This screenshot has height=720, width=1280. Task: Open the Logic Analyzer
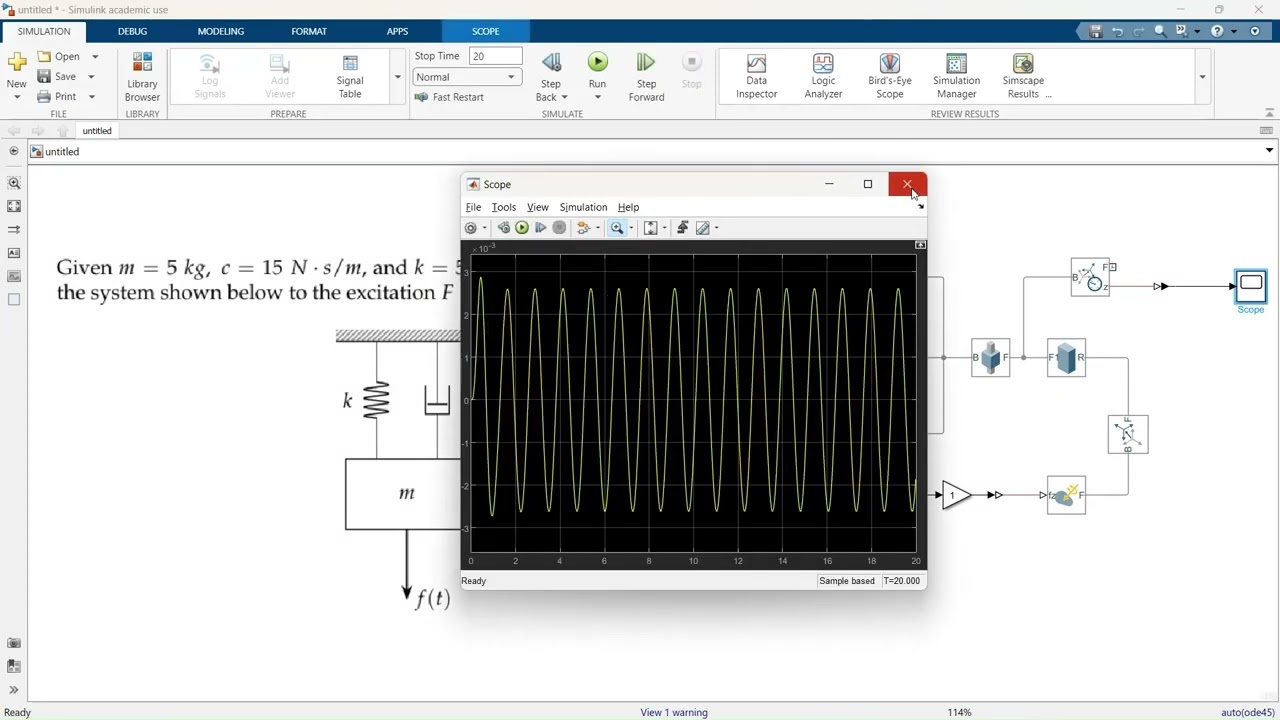pos(823,77)
